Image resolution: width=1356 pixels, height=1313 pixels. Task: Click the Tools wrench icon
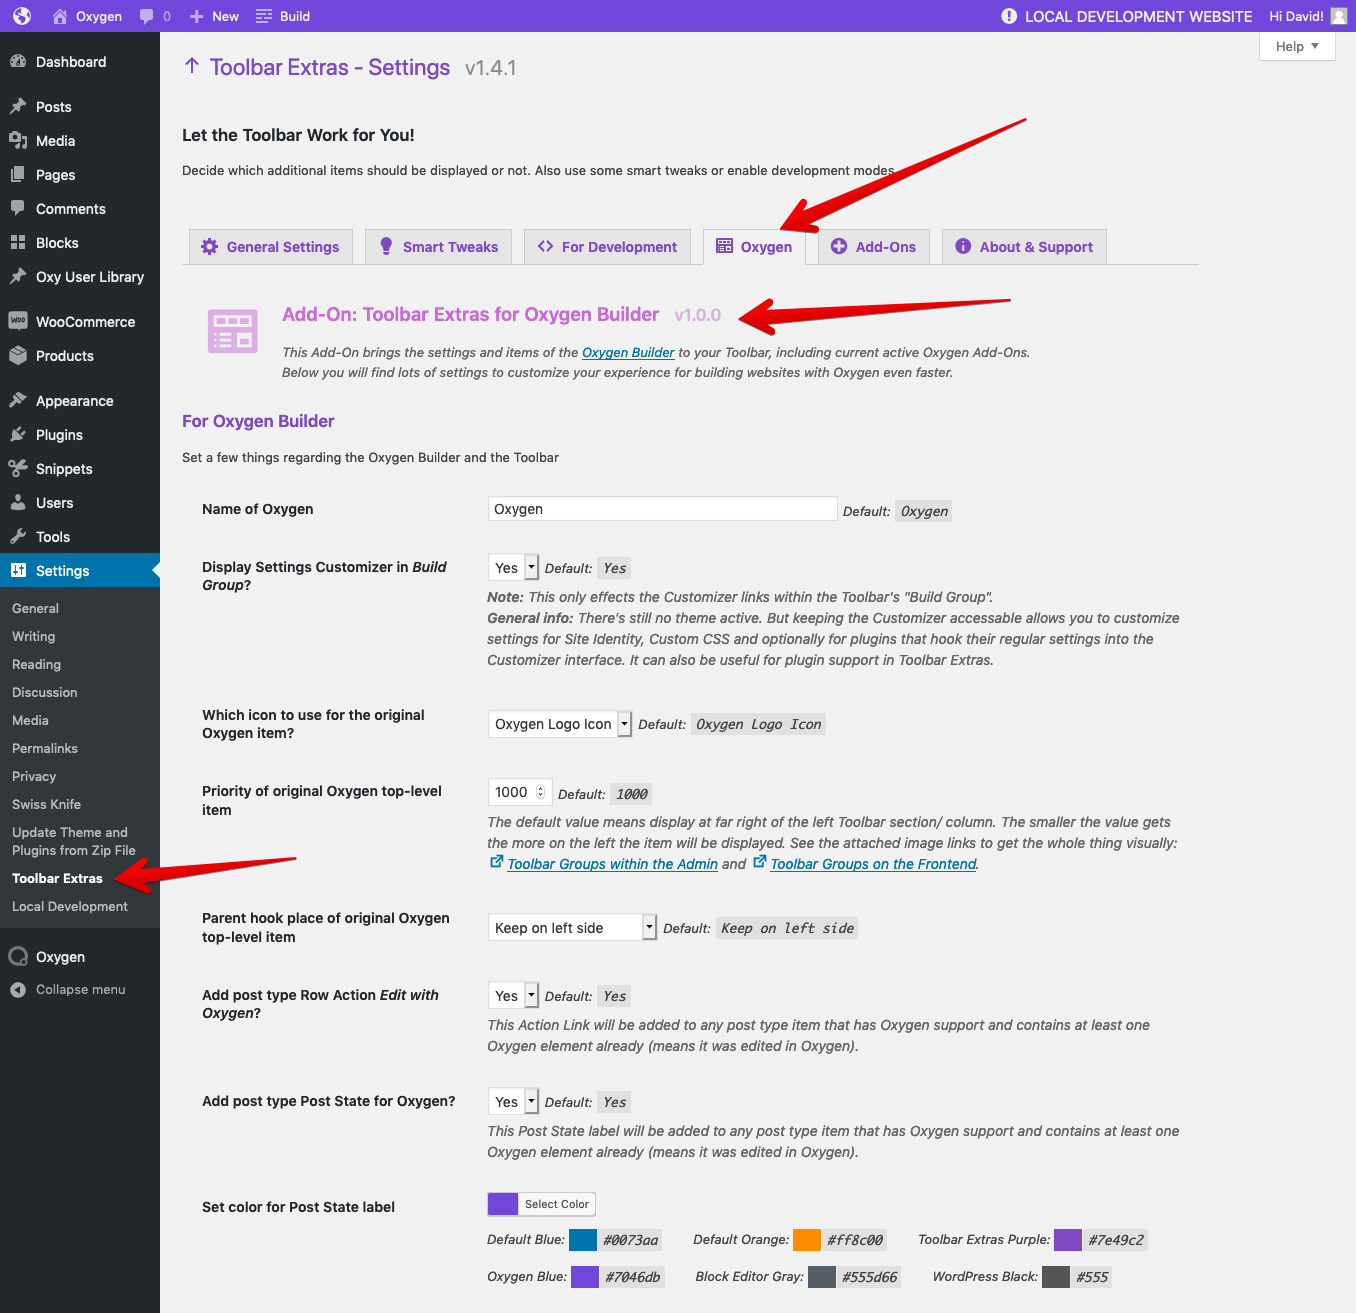[x=18, y=536]
